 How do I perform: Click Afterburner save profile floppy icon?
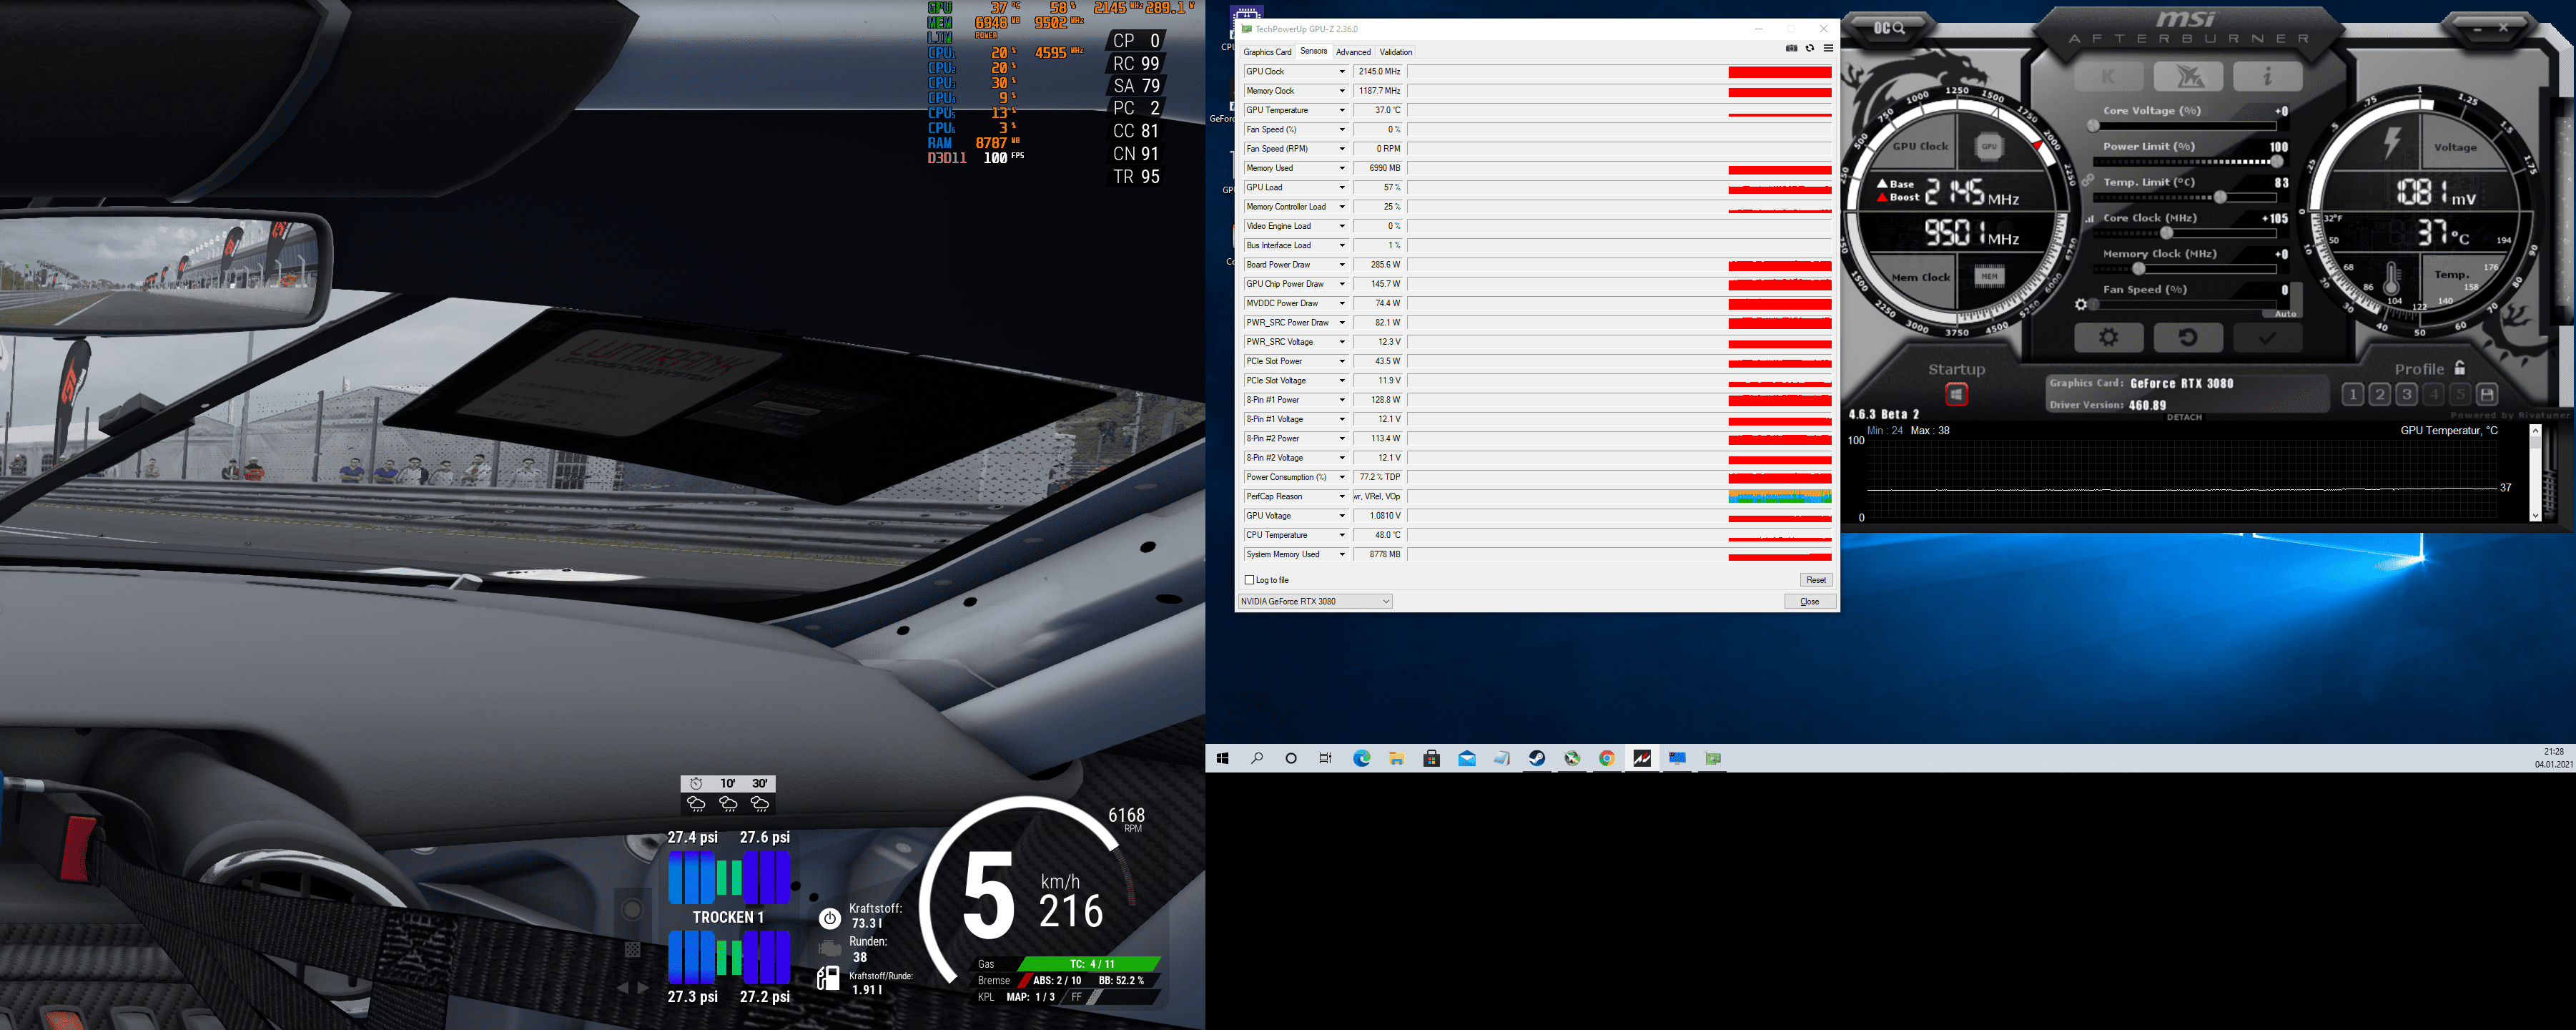click(x=2487, y=394)
